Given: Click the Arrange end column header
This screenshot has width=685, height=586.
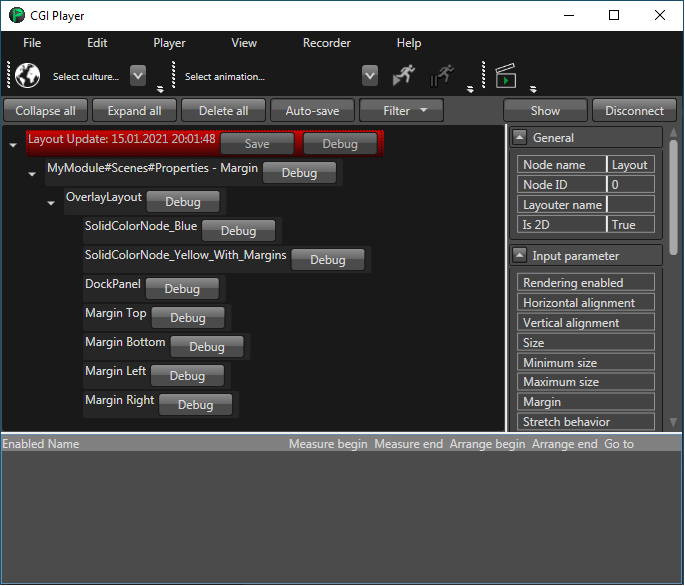Looking at the screenshot, I should 564,444.
